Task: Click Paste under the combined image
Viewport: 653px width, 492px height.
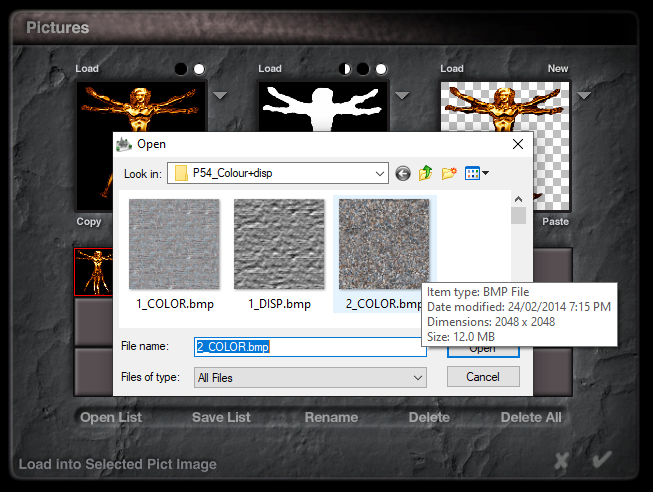Action: coord(556,222)
